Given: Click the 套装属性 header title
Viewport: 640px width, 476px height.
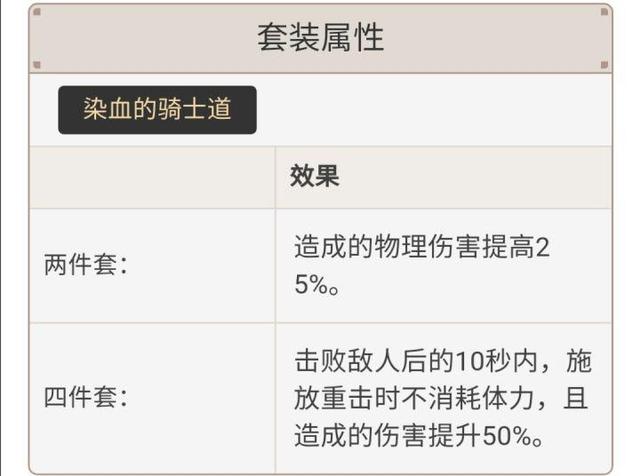Looking at the screenshot, I should [320, 38].
